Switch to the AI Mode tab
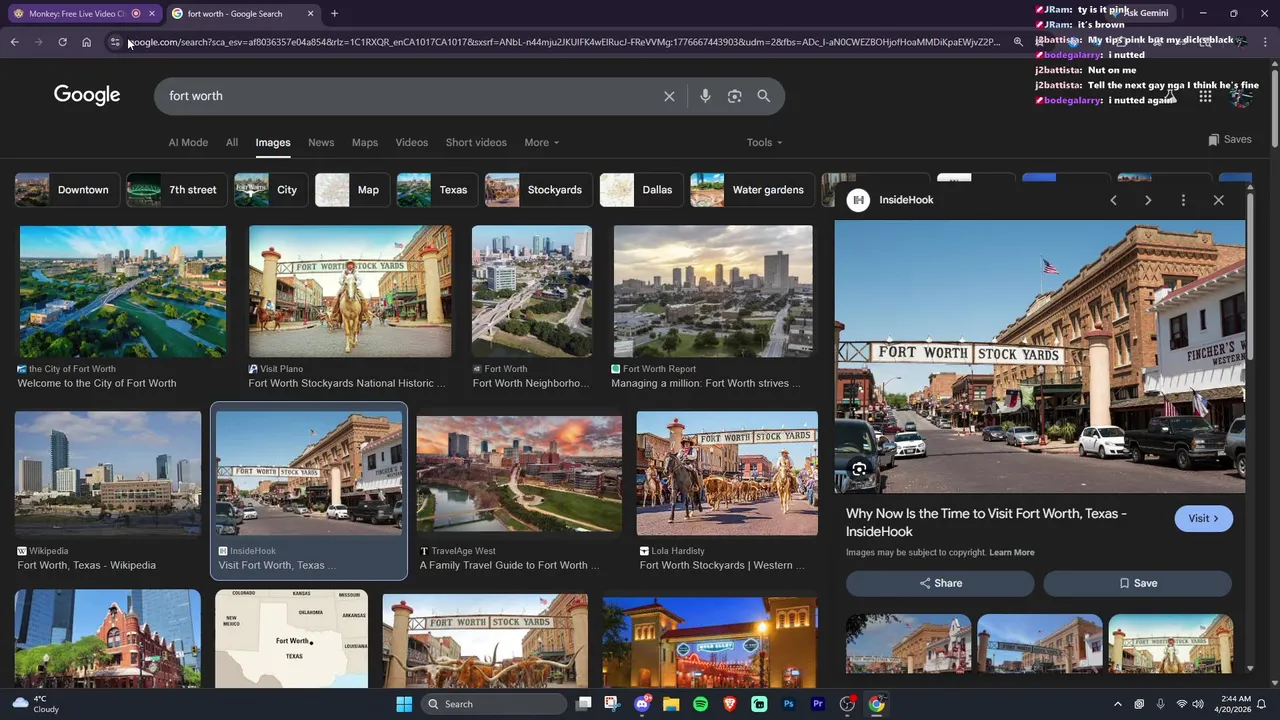The image size is (1280, 720). coord(188,142)
